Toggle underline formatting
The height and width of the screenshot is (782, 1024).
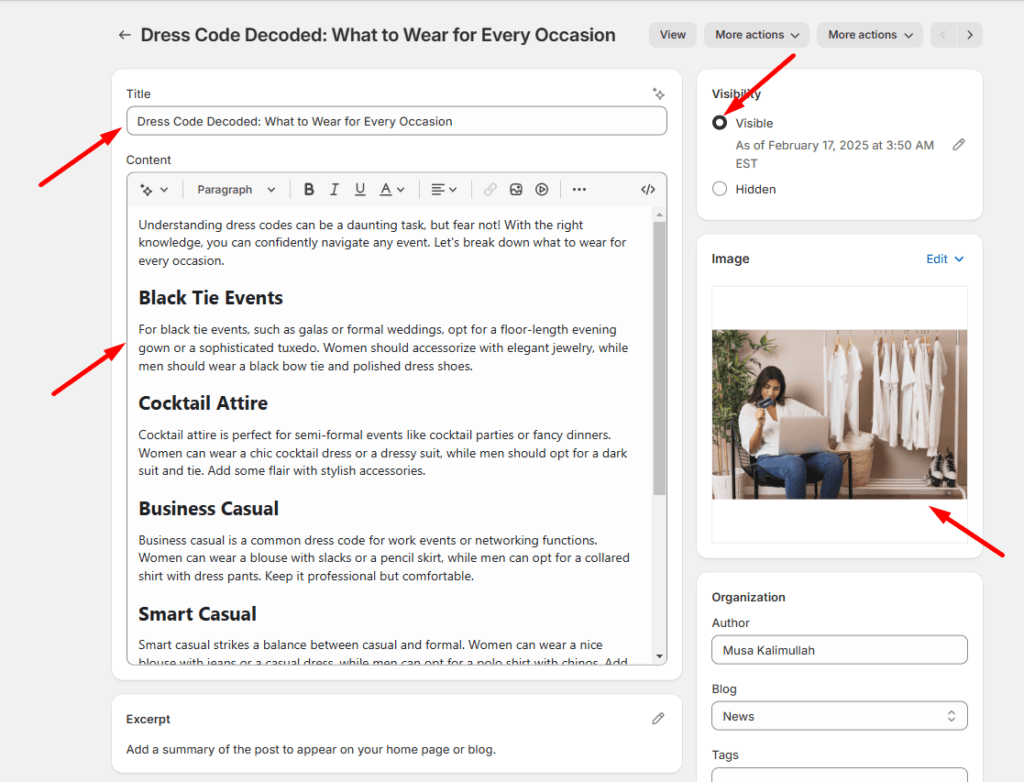(360, 189)
